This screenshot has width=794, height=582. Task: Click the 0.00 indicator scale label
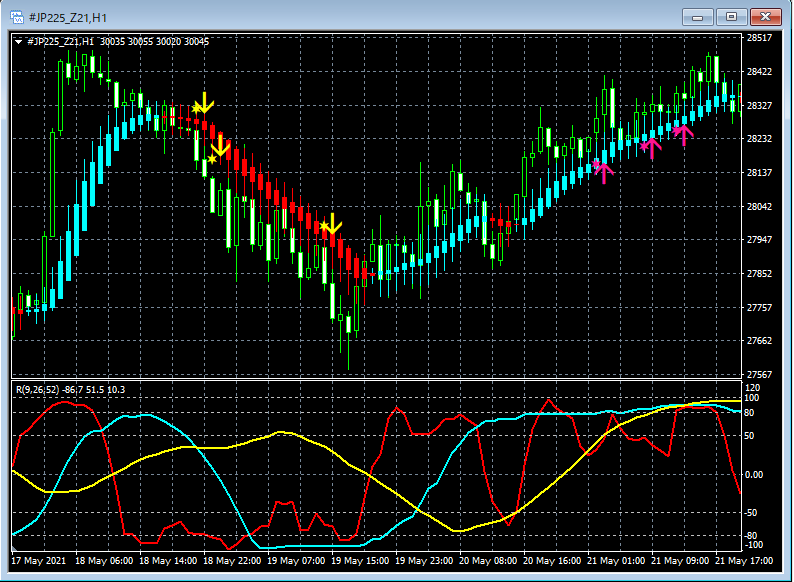(x=754, y=475)
